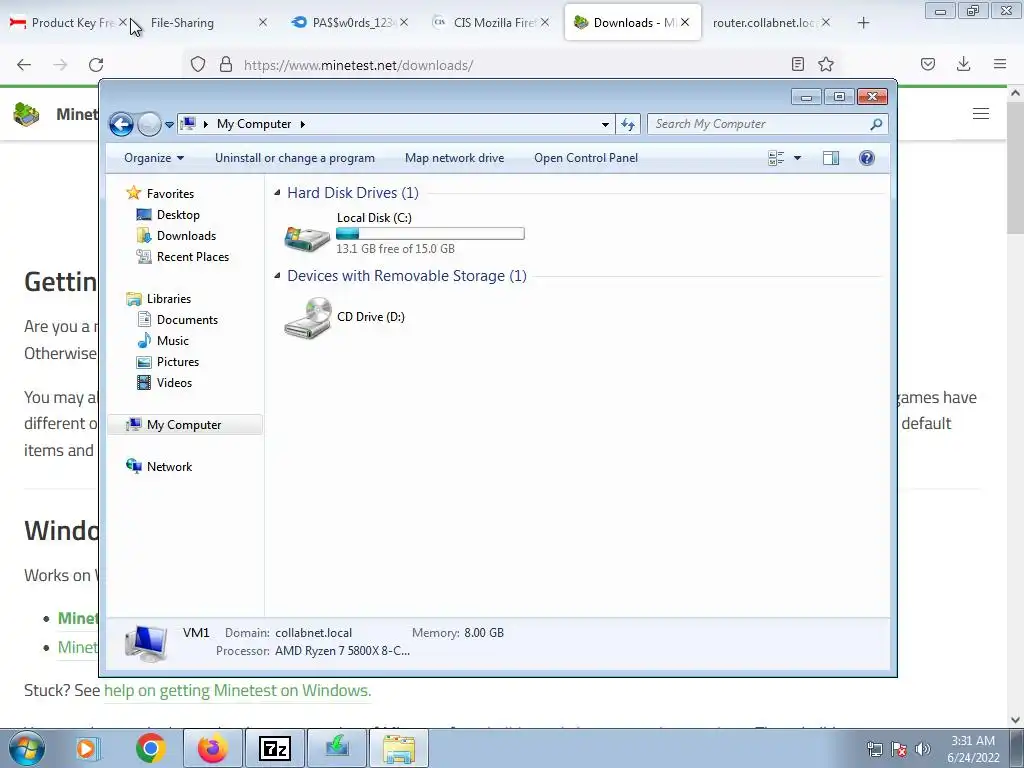Open address bar history dropdown arrow
This screenshot has height=768, width=1024.
(x=605, y=124)
